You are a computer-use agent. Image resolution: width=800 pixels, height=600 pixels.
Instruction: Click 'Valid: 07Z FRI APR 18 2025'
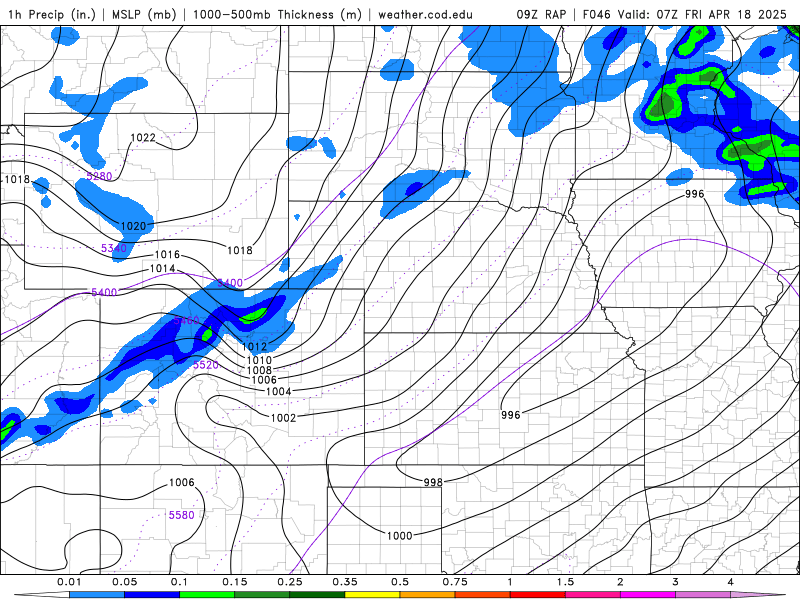[702, 14]
